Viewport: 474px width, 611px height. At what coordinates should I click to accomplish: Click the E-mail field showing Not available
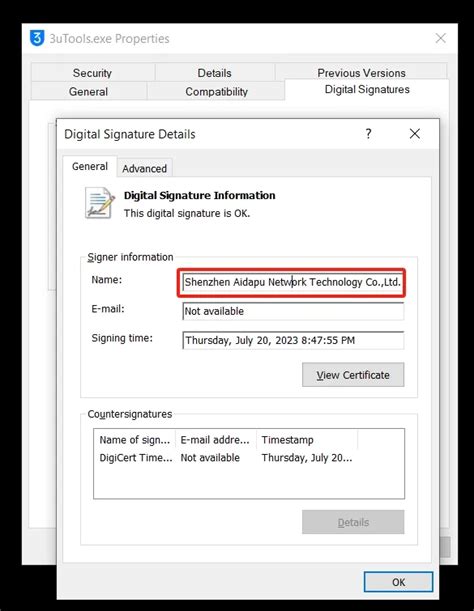click(293, 311)
